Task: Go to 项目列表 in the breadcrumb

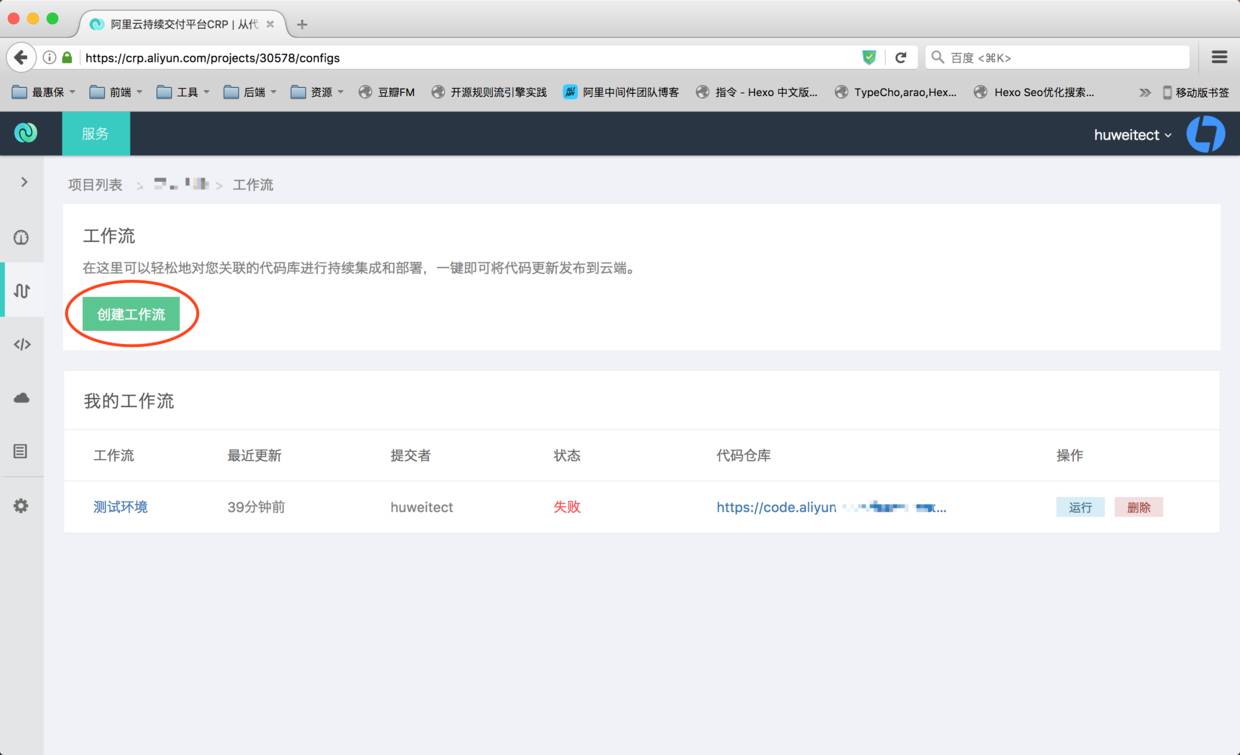Action: (95, 185)
